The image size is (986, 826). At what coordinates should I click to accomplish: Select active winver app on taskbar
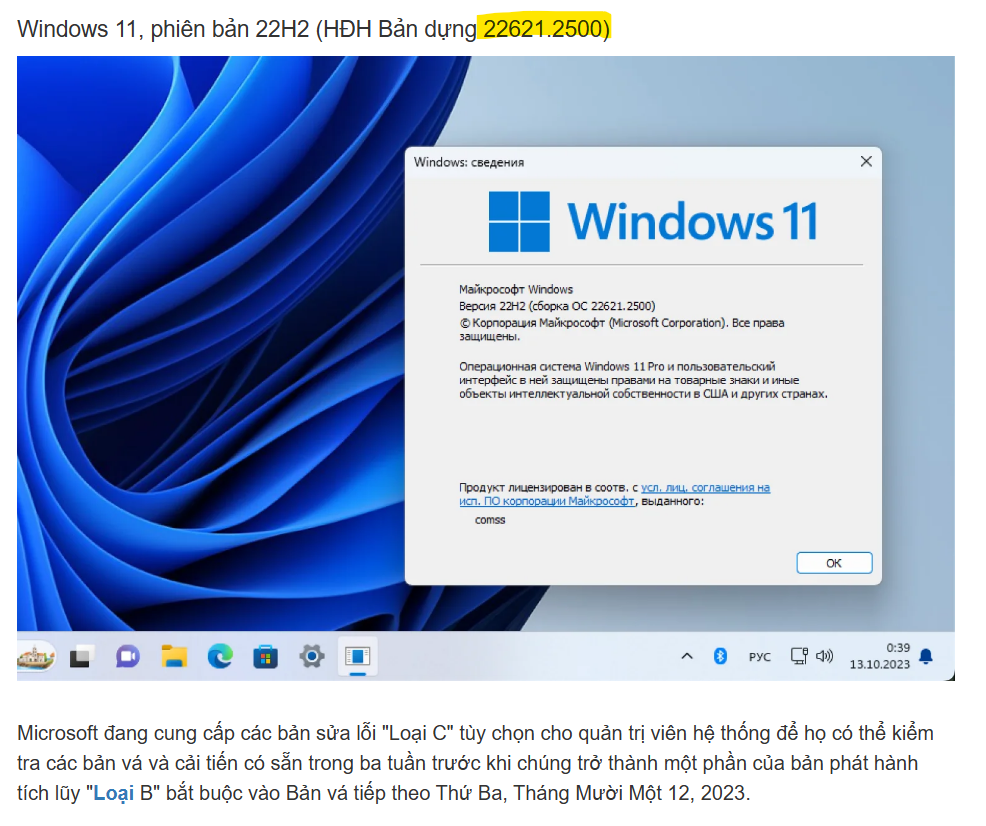point(357,657)
